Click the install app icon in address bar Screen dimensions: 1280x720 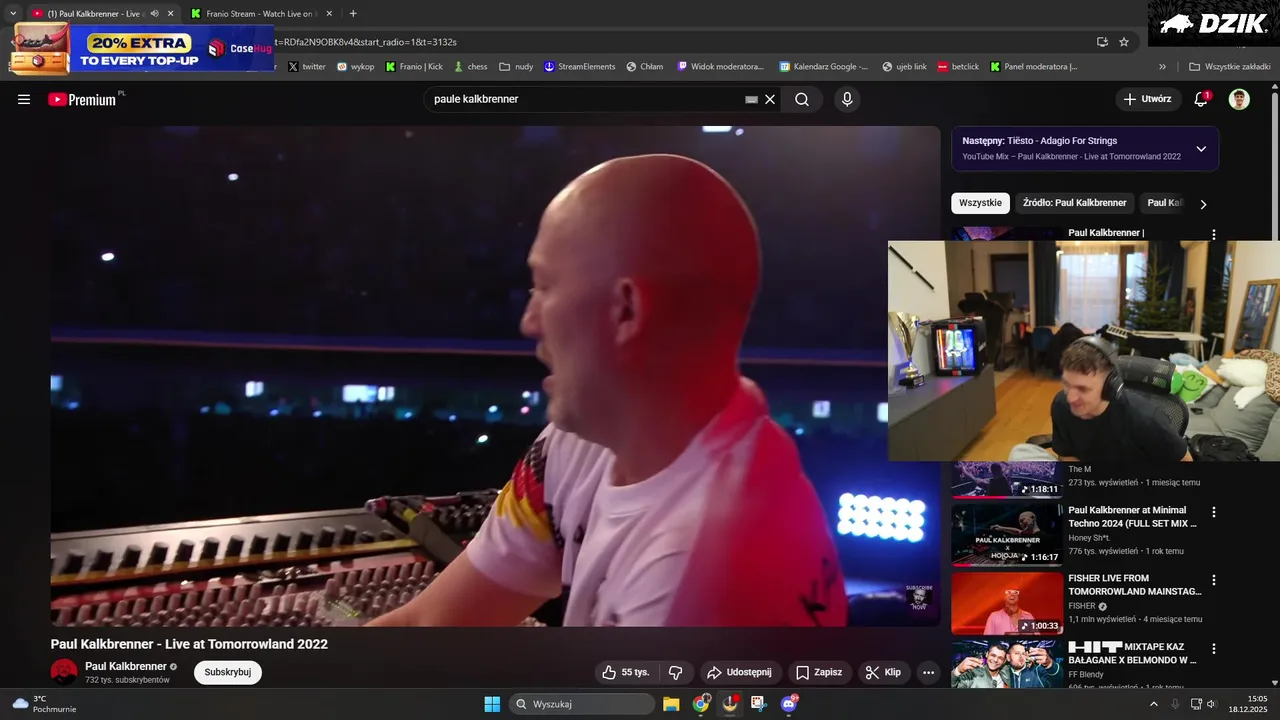(x=1102, y=42)
